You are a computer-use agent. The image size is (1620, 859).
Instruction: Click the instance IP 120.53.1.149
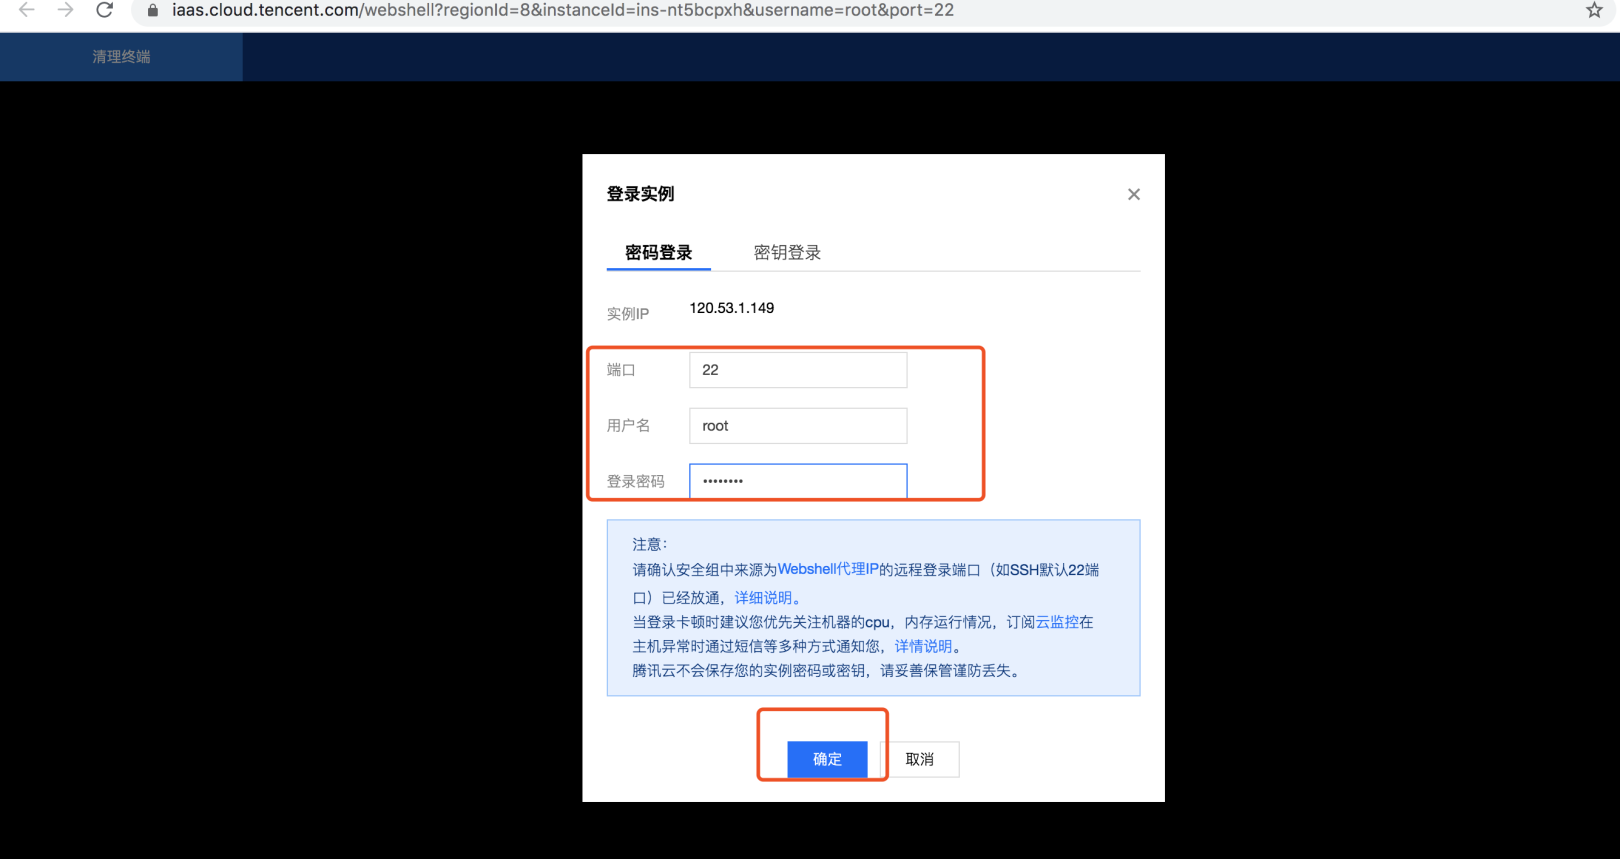tap(732, 308)
